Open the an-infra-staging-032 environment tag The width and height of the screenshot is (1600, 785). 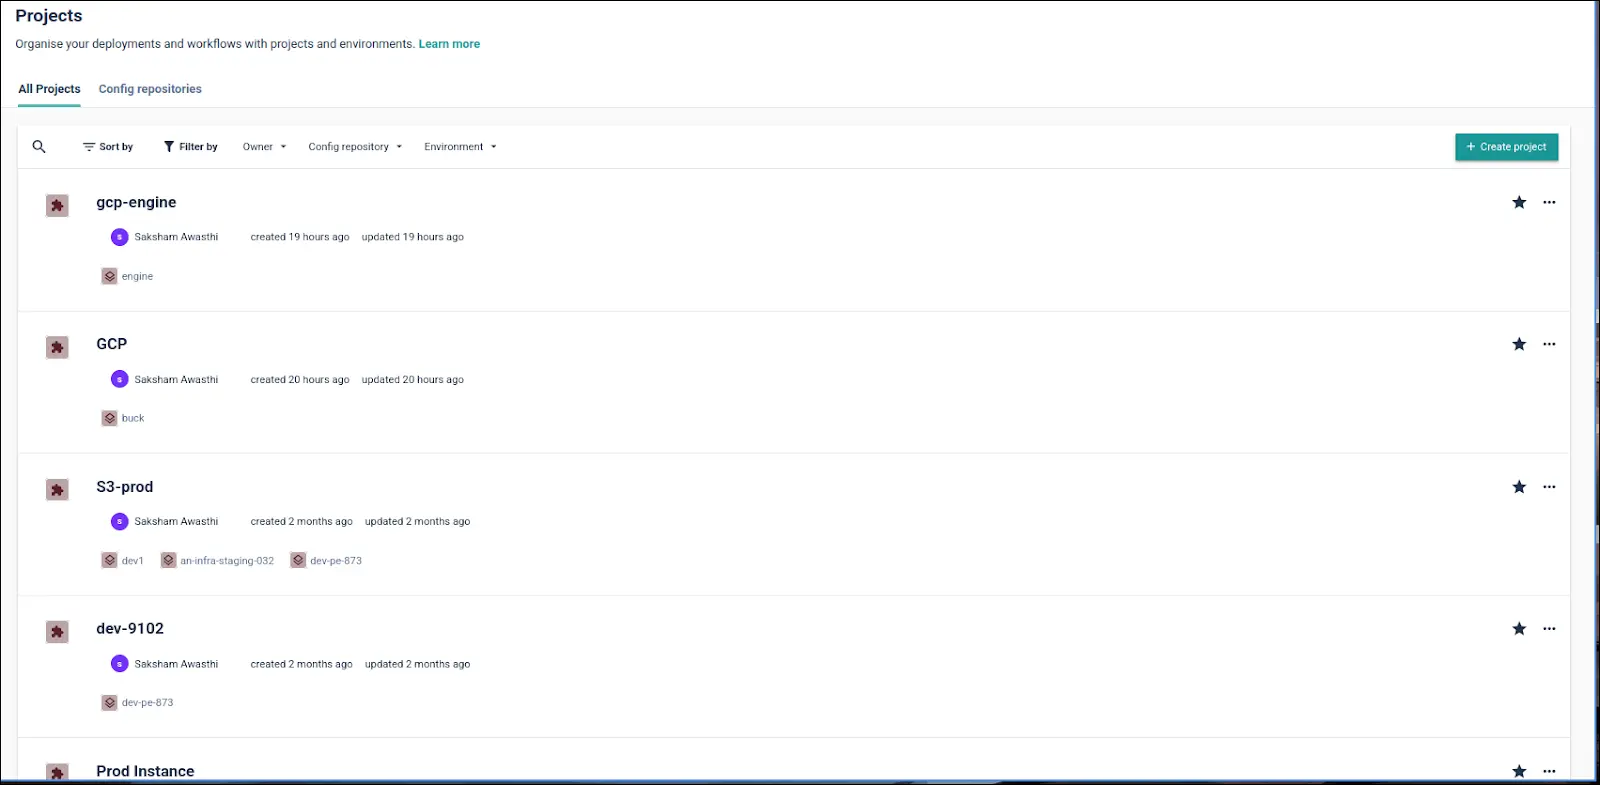226,561
